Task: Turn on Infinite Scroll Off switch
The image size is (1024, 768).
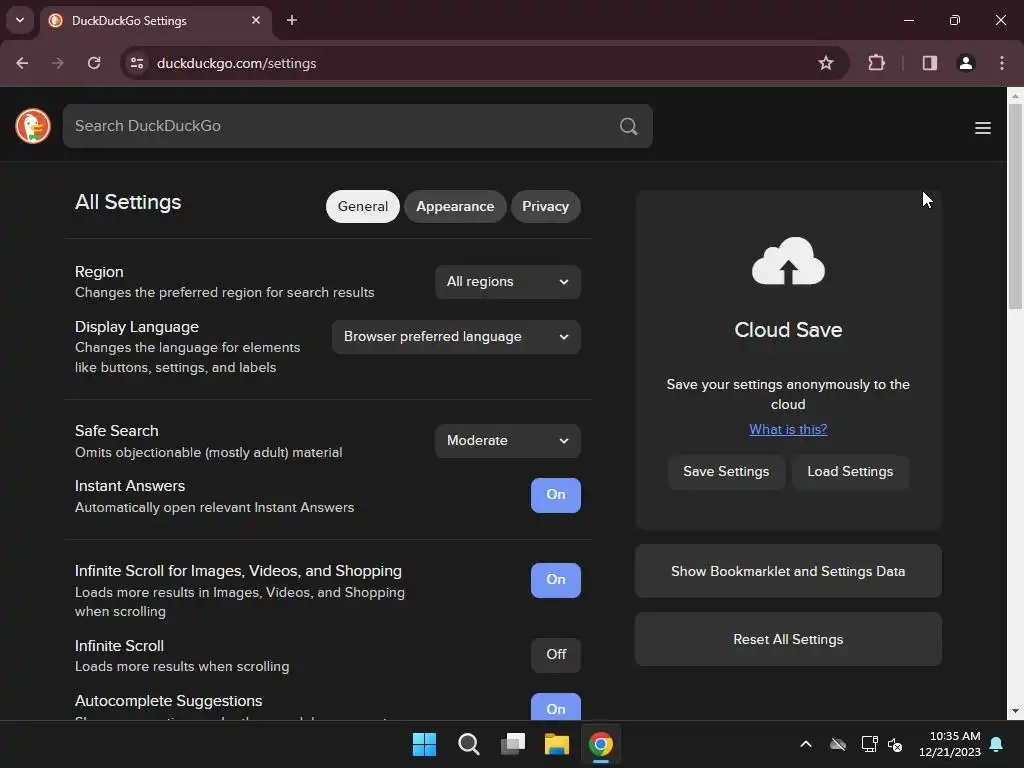Action: tap(556, 654)
